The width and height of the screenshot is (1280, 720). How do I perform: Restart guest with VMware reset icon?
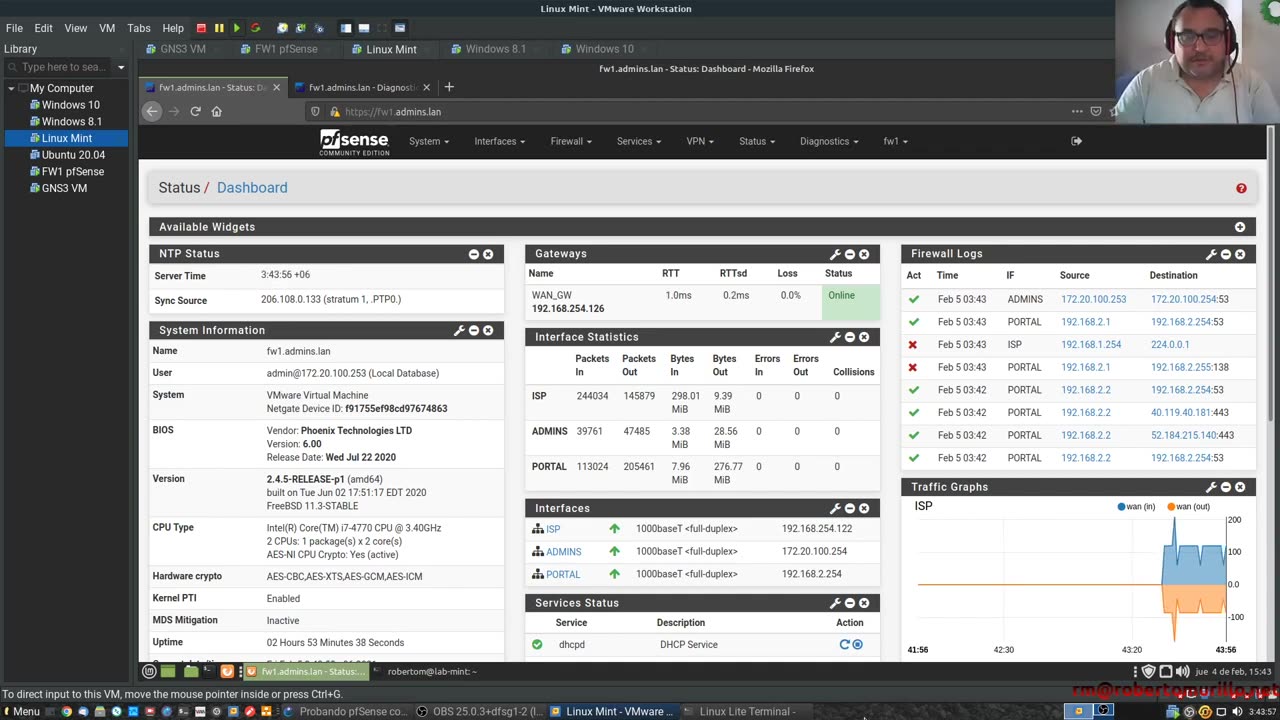(255, 28)
